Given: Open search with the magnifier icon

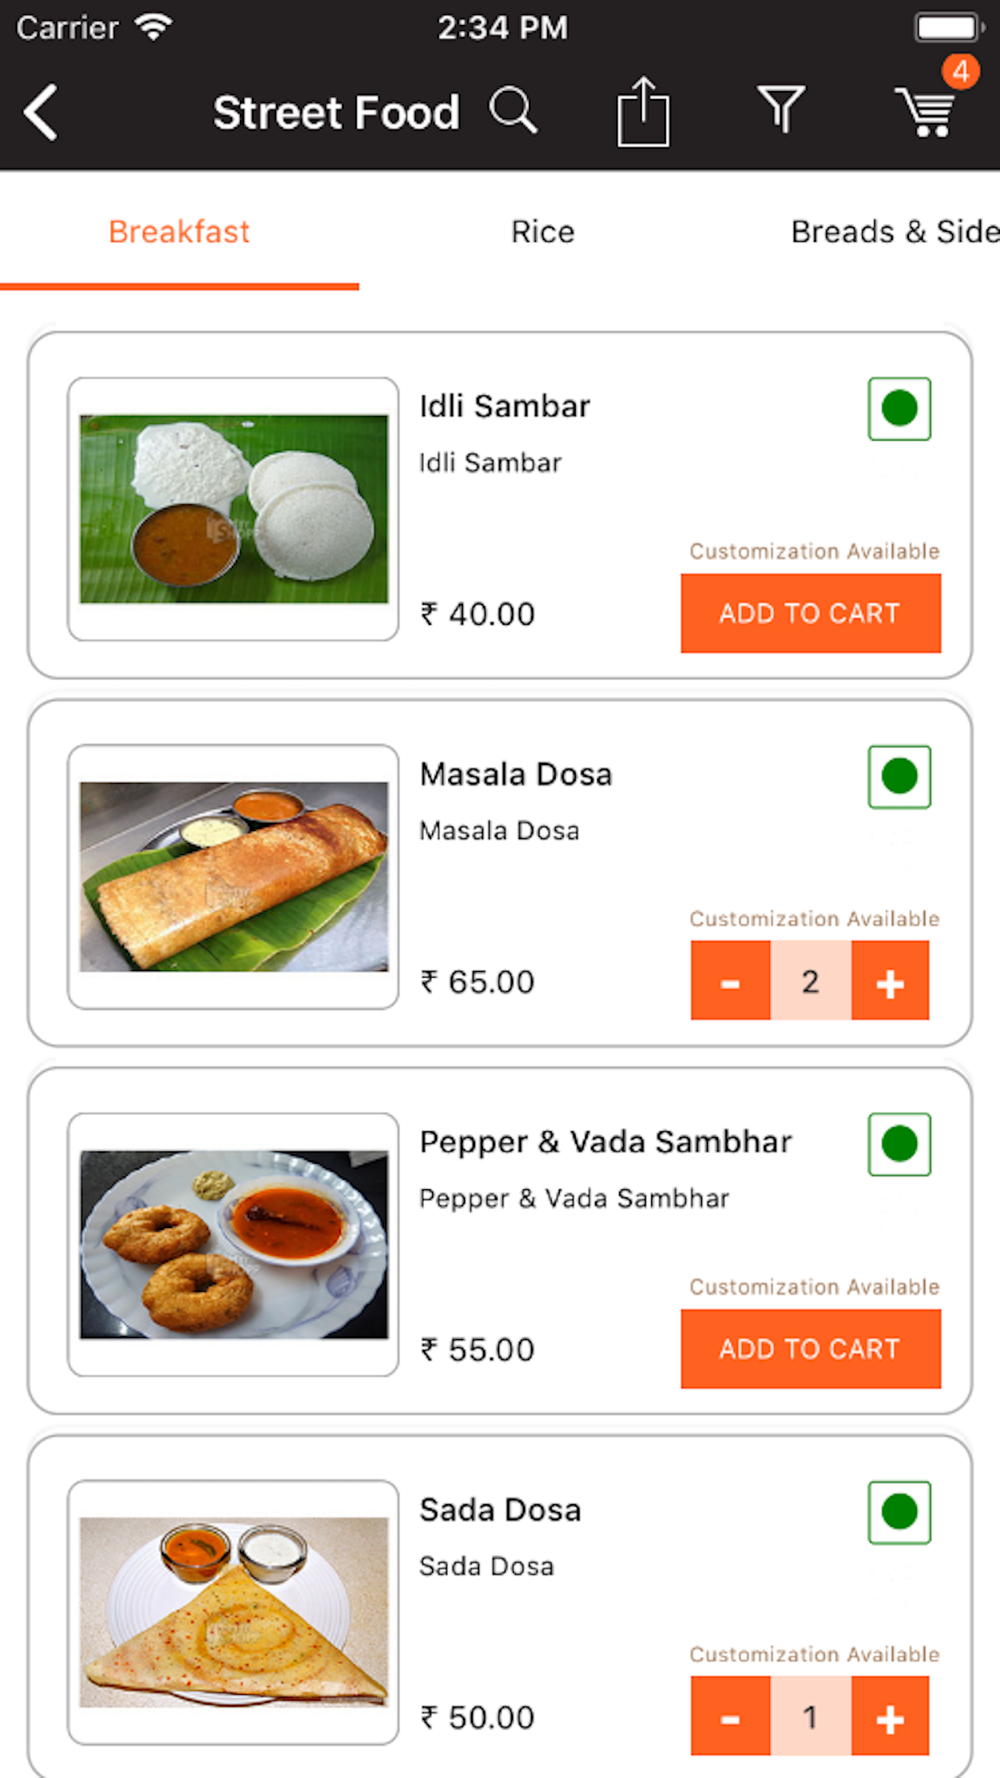Looking at the screenshot, I should tap(514, 110).
